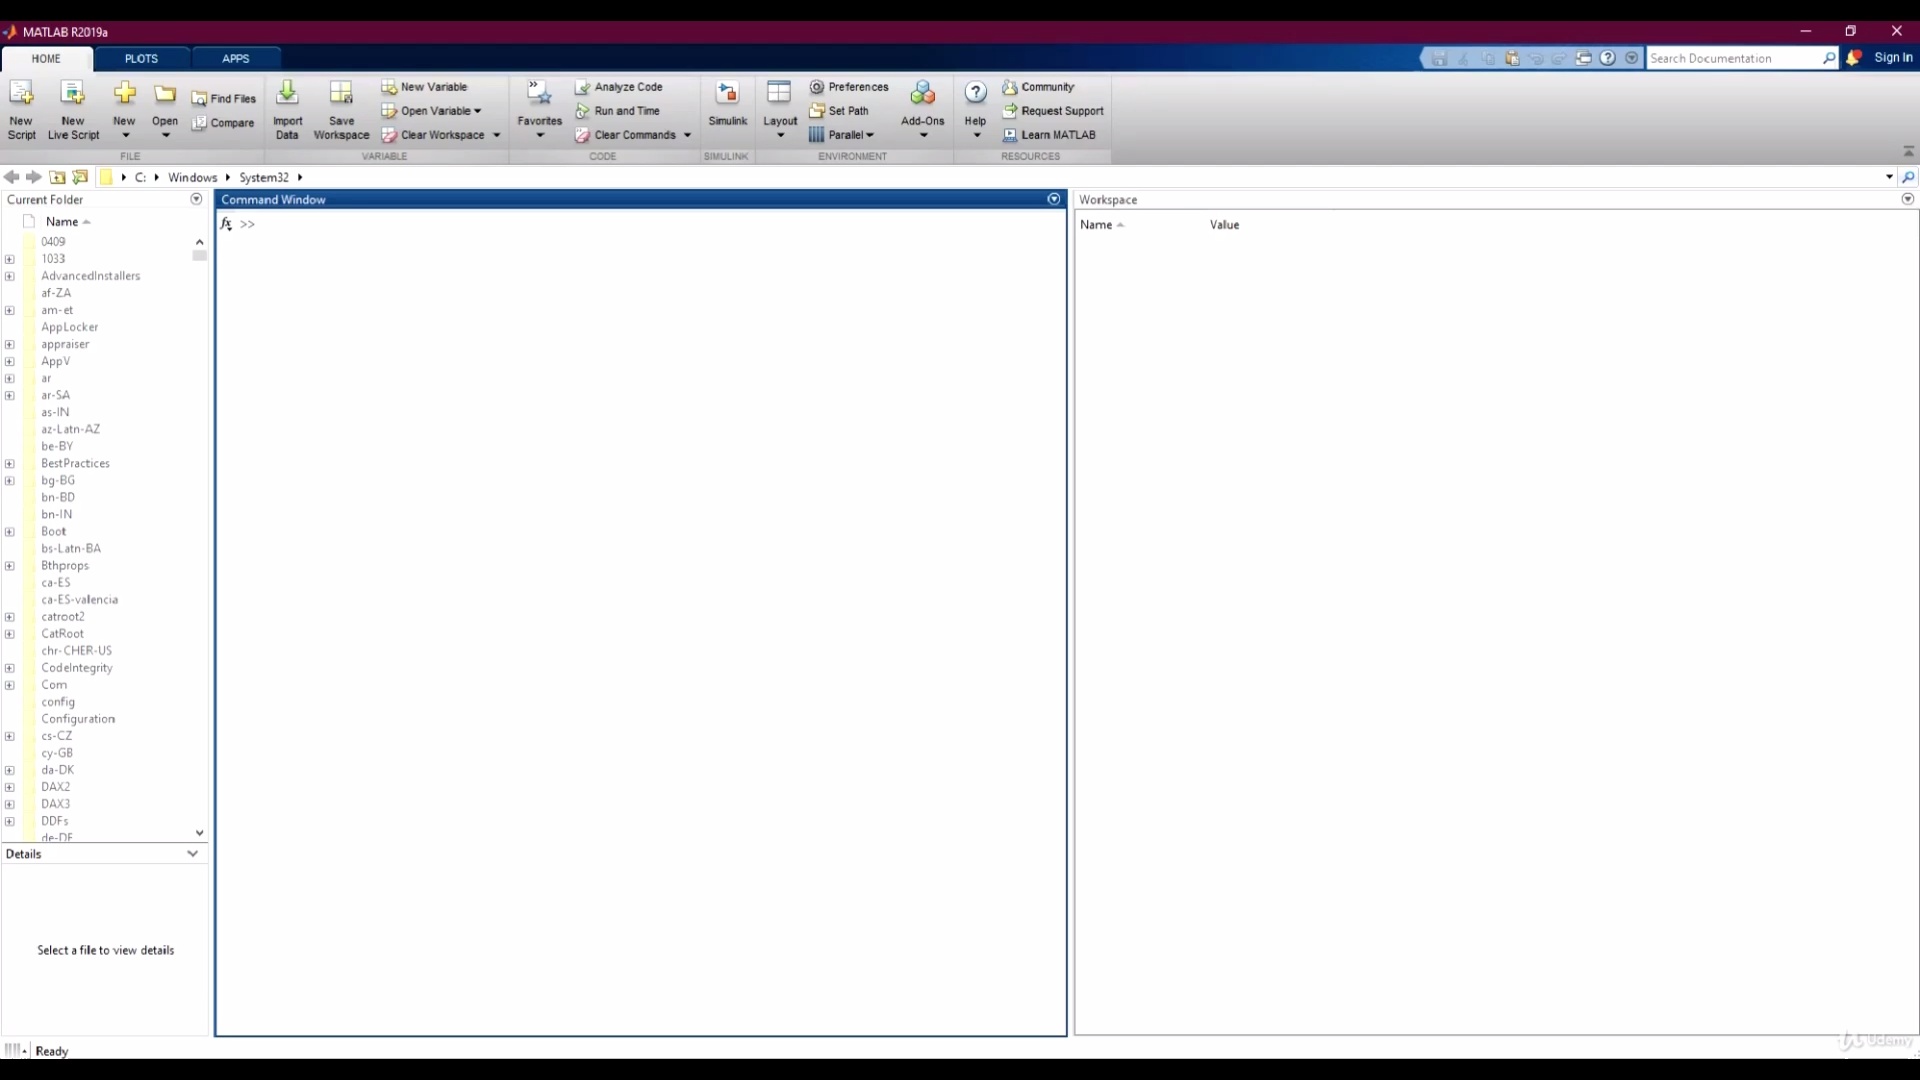Click the Search Documentation field
Screen dimensions: 1920x1080
click(x=1734, y=58)
